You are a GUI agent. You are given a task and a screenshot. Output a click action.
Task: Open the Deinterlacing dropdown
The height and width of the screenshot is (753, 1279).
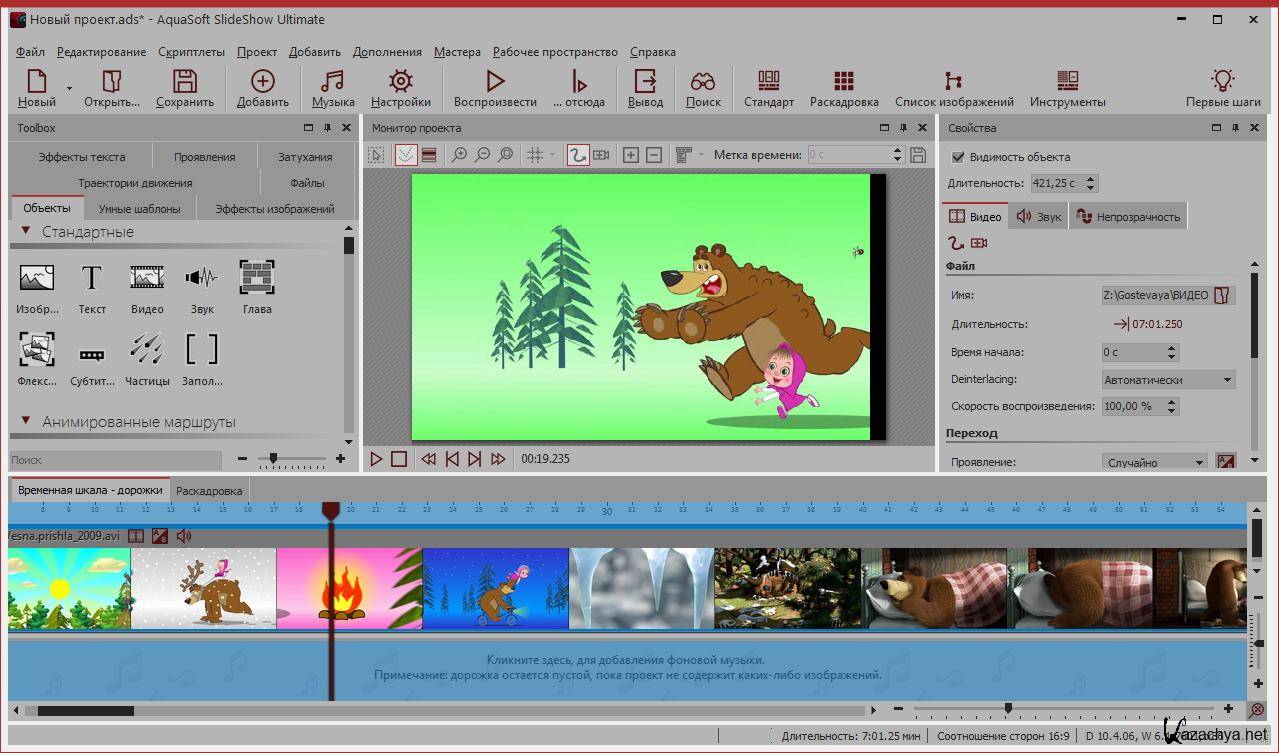pos(1167,380)
